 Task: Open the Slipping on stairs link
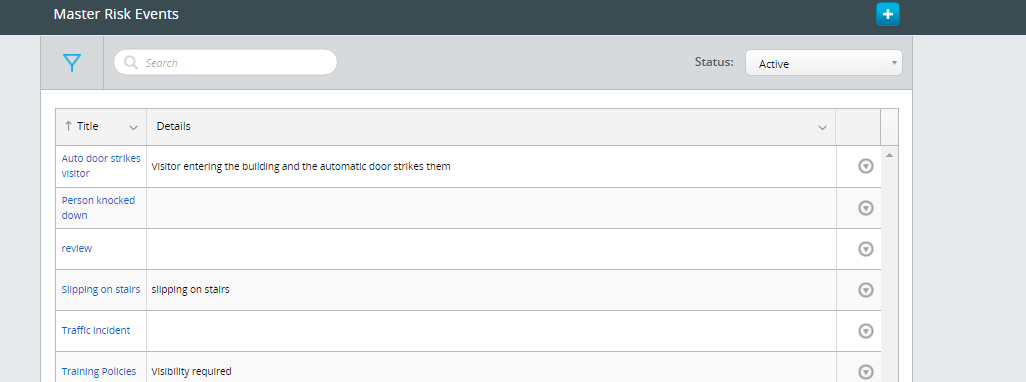(101, 289)
